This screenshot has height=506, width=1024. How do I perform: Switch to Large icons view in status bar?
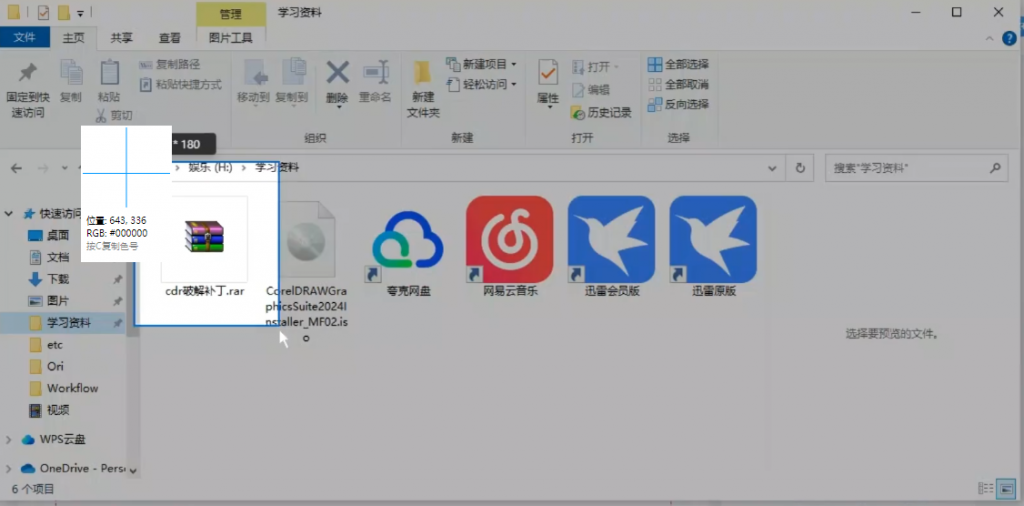pos(1008,488)
